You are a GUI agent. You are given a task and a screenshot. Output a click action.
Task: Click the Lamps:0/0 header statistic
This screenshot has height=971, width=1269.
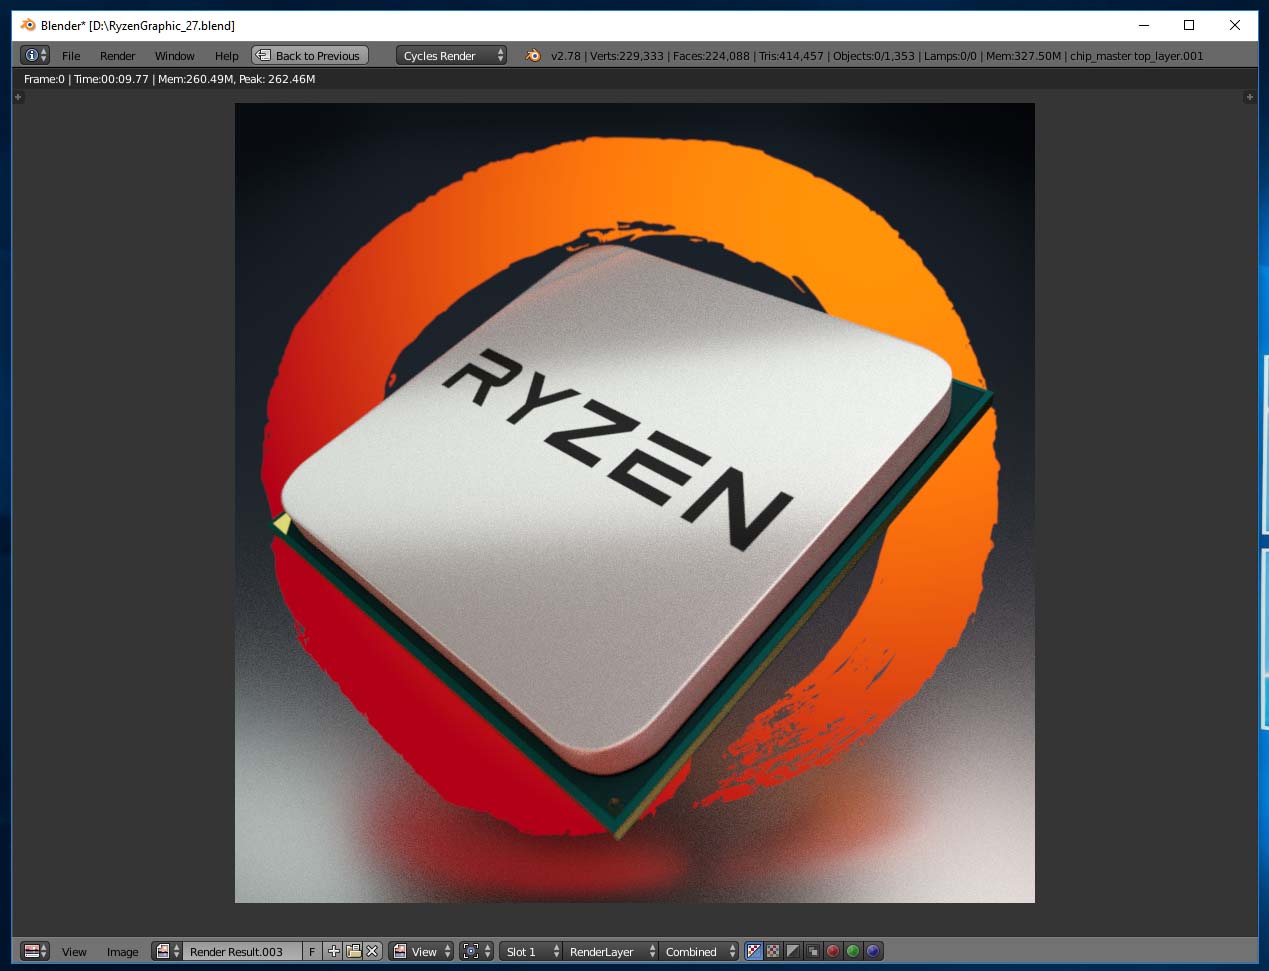pos(950,56)
